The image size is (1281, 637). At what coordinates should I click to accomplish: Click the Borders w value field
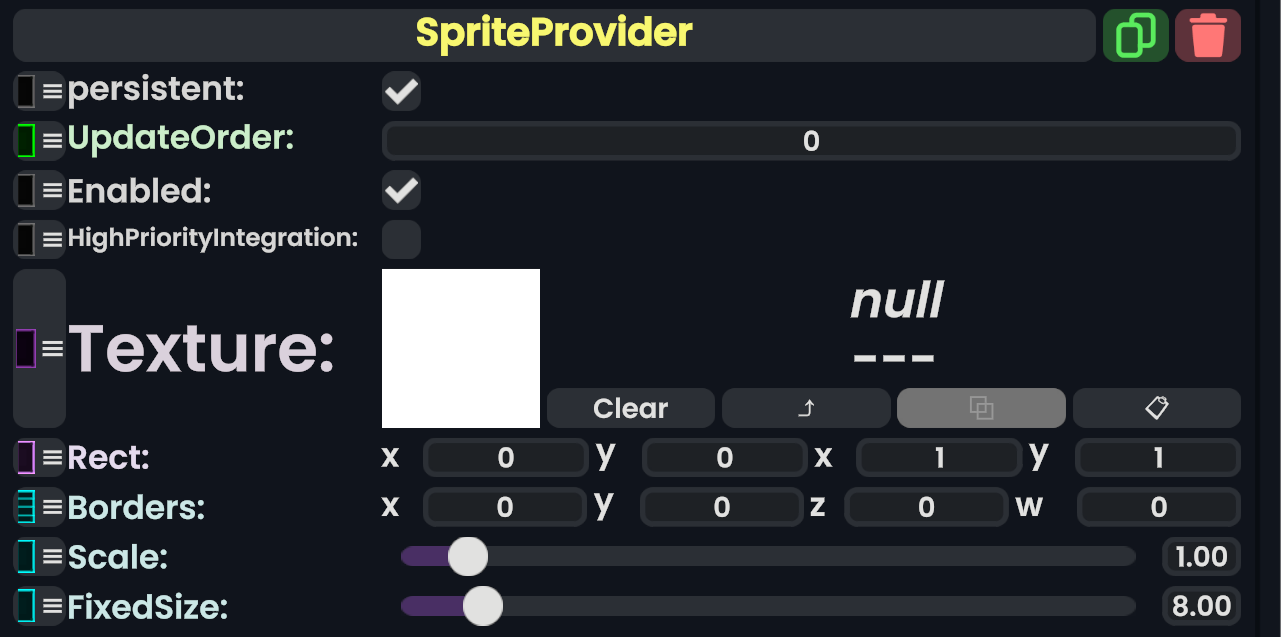click(x=1158, y=507)
